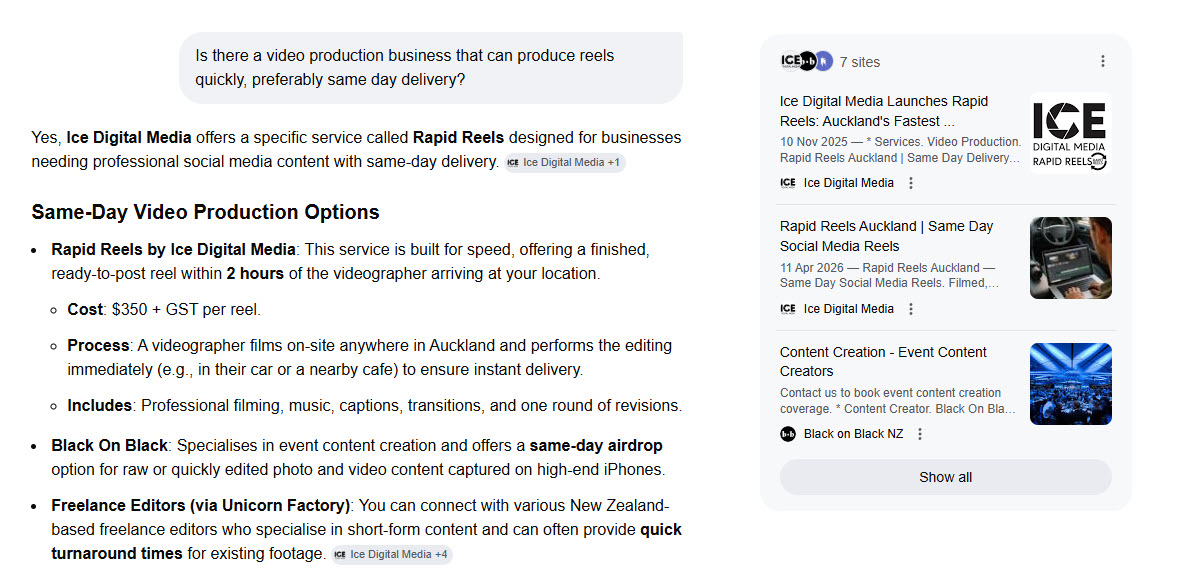
Task: Click the ICE Digital Media logo thumbnail
Action: click(x=1070, y=133)
